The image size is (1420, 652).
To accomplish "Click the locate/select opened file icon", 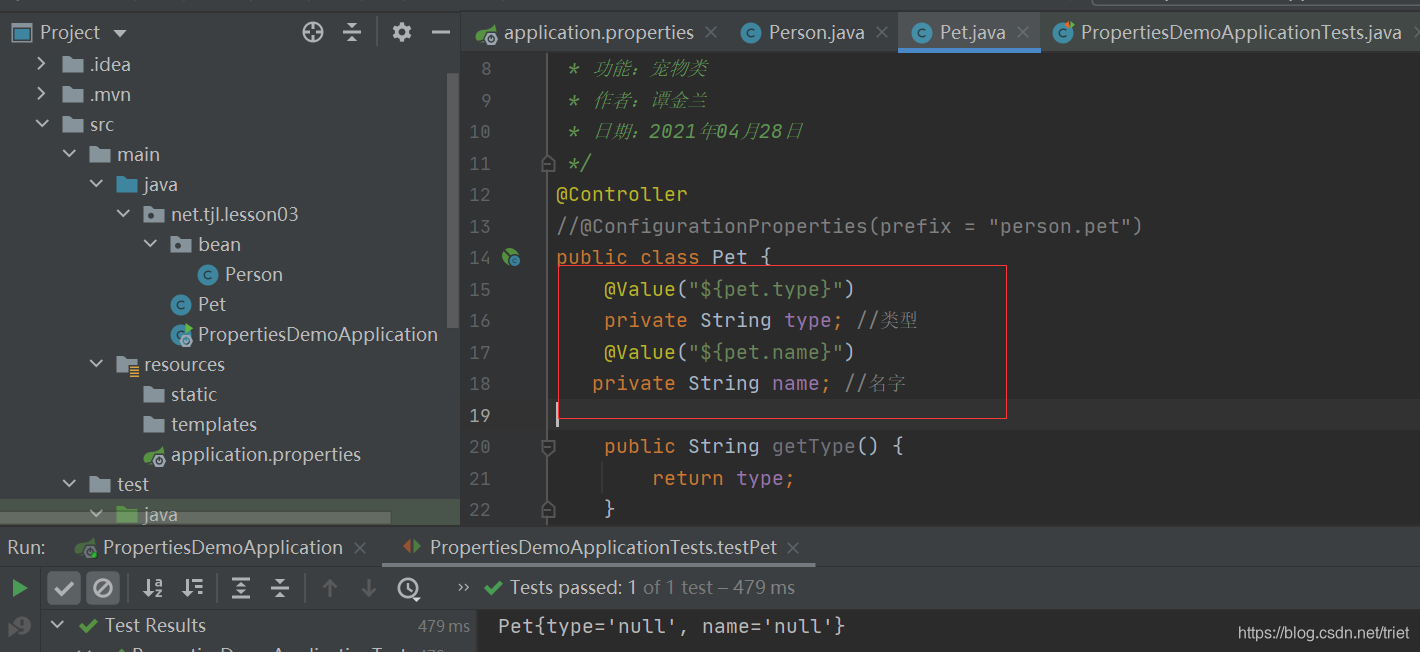I will click(x=313, y=32).
